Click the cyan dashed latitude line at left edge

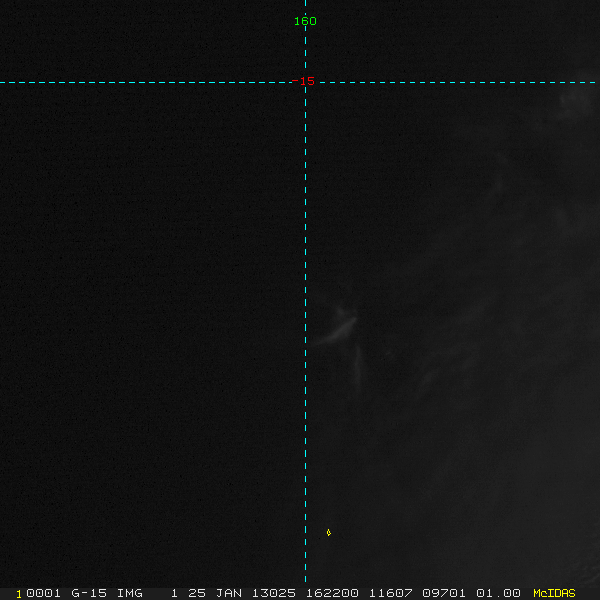pyautogui.click(x=8, y=82)
